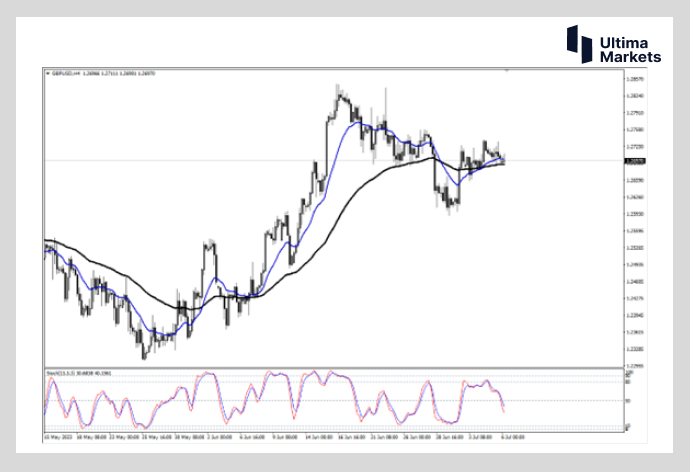Click the 28 Jun 16:00 time label
690x472 pixels.
click(x=450, y=437)
